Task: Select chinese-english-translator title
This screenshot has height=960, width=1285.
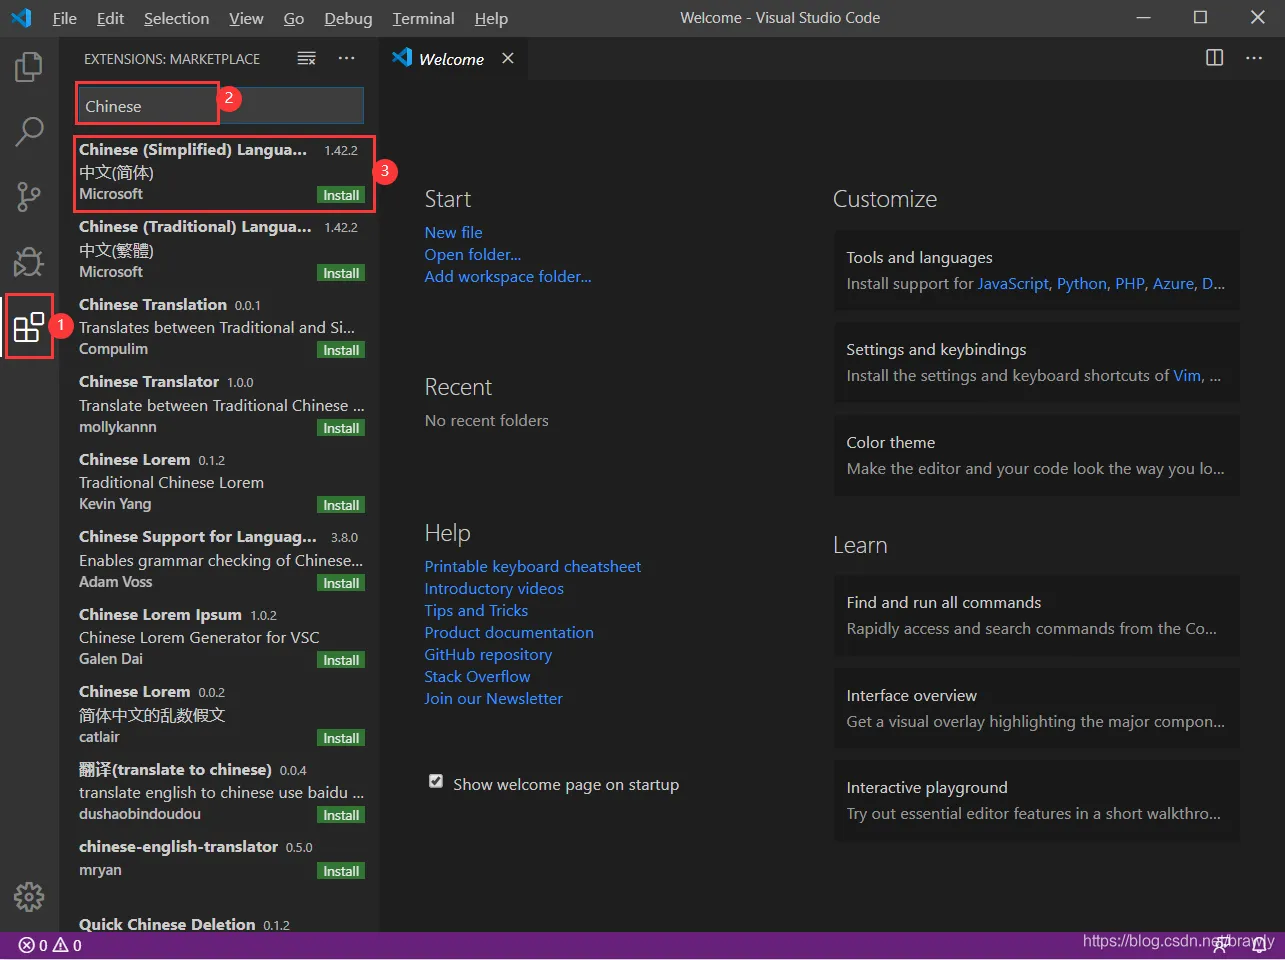Action: 178,846
